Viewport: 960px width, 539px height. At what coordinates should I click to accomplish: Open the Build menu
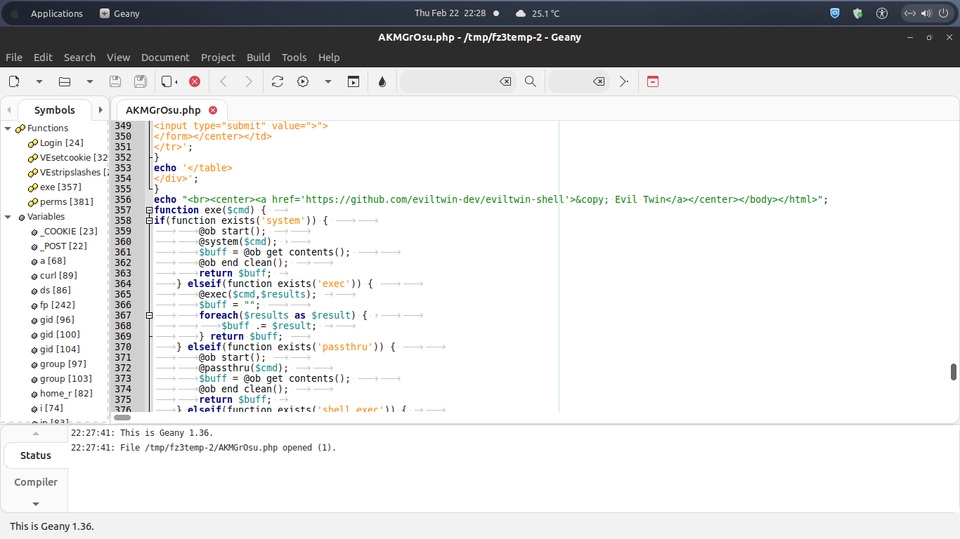(x=258, y=58)
